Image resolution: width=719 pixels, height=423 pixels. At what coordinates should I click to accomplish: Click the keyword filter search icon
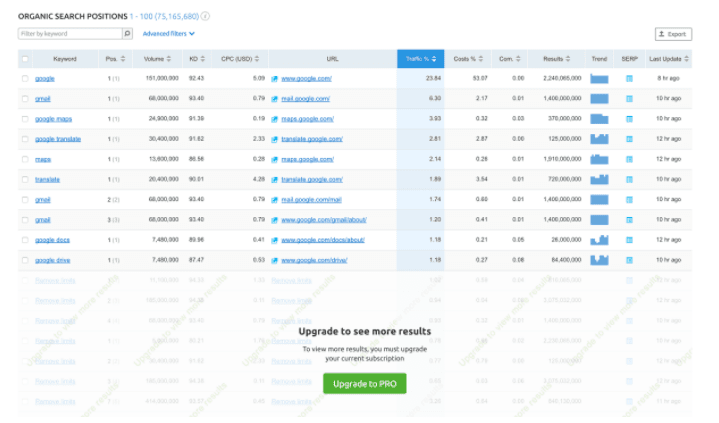tap(127, 33)
